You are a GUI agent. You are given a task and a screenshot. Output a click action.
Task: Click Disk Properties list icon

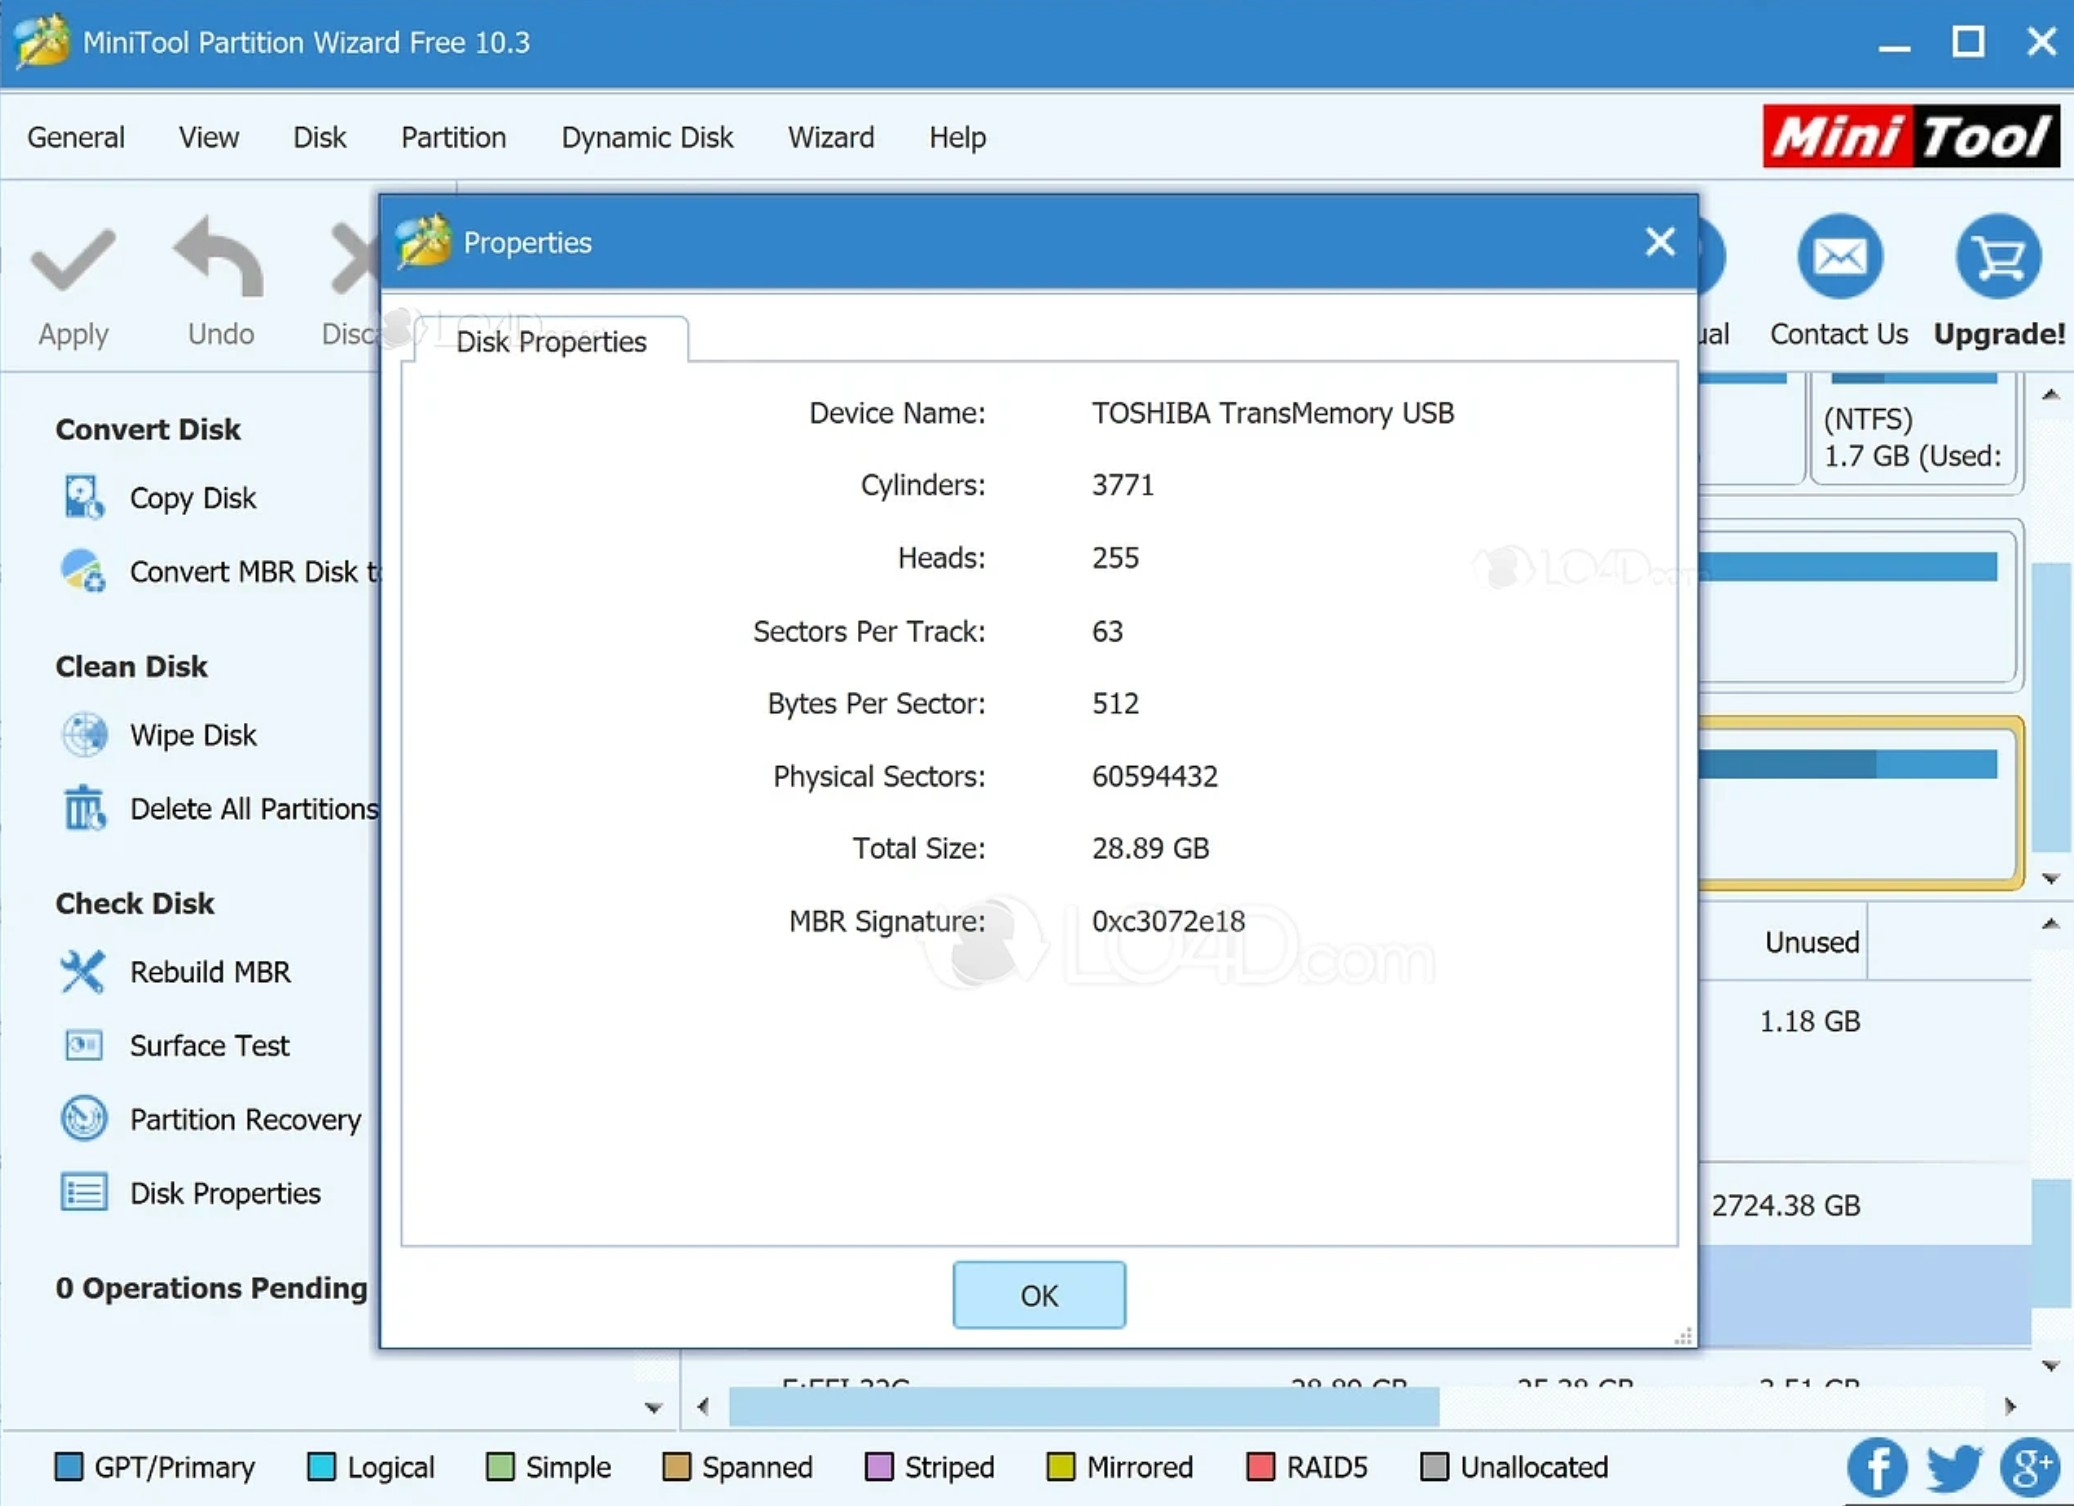(84, 1192)
